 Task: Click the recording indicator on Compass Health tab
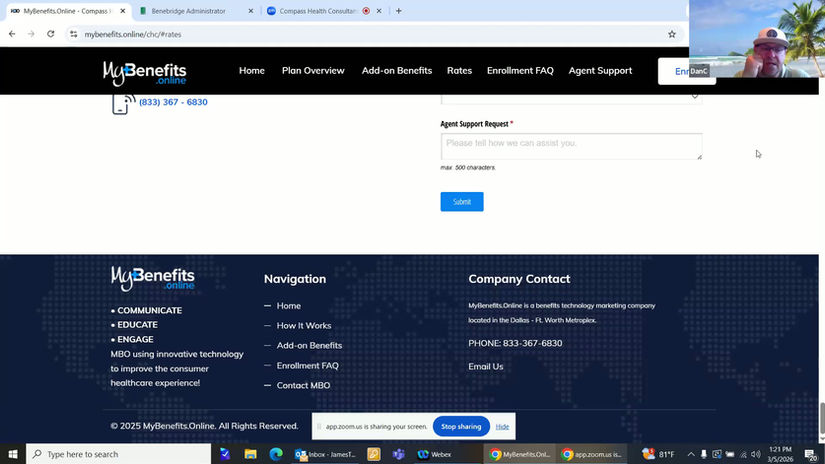[366, 11]
